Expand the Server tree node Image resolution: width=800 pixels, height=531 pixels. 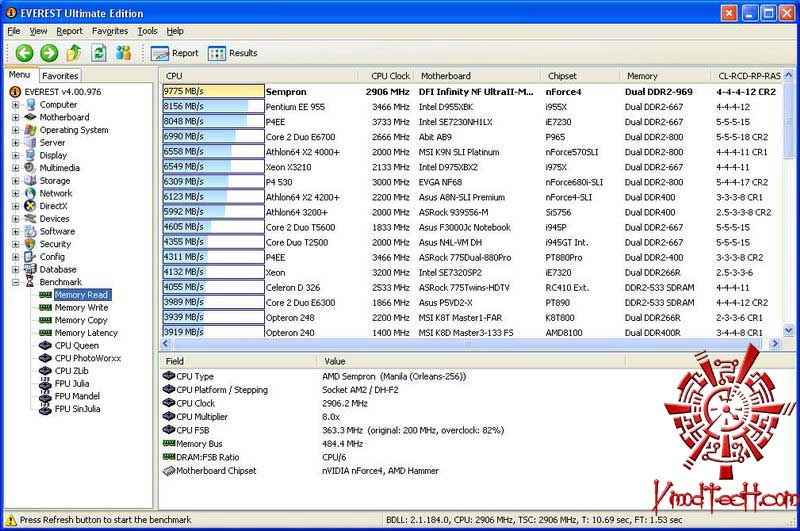point(16,143)
